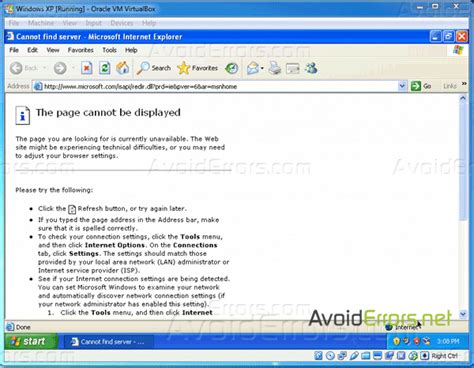Screen dimensions: 474x368
Task: Click VirtualBox display status icon
Action: pos(377,356)
